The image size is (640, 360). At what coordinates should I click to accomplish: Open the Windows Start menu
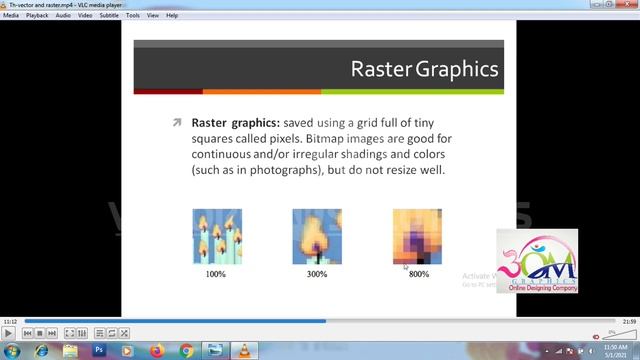coord(12,351)
